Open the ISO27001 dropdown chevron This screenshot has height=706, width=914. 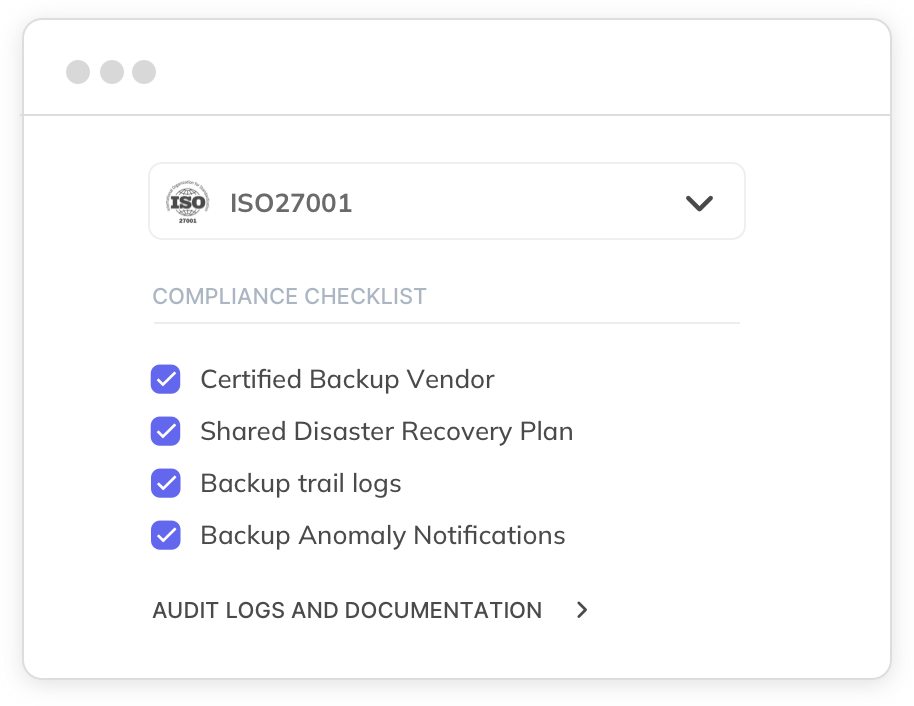coord(699,203)
